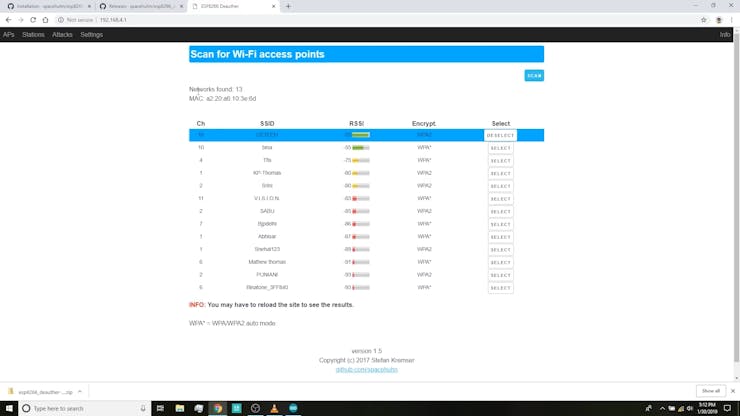Open VLC media player from the taskbar
This screenshot has width=740, height=416.
(274, 408)
